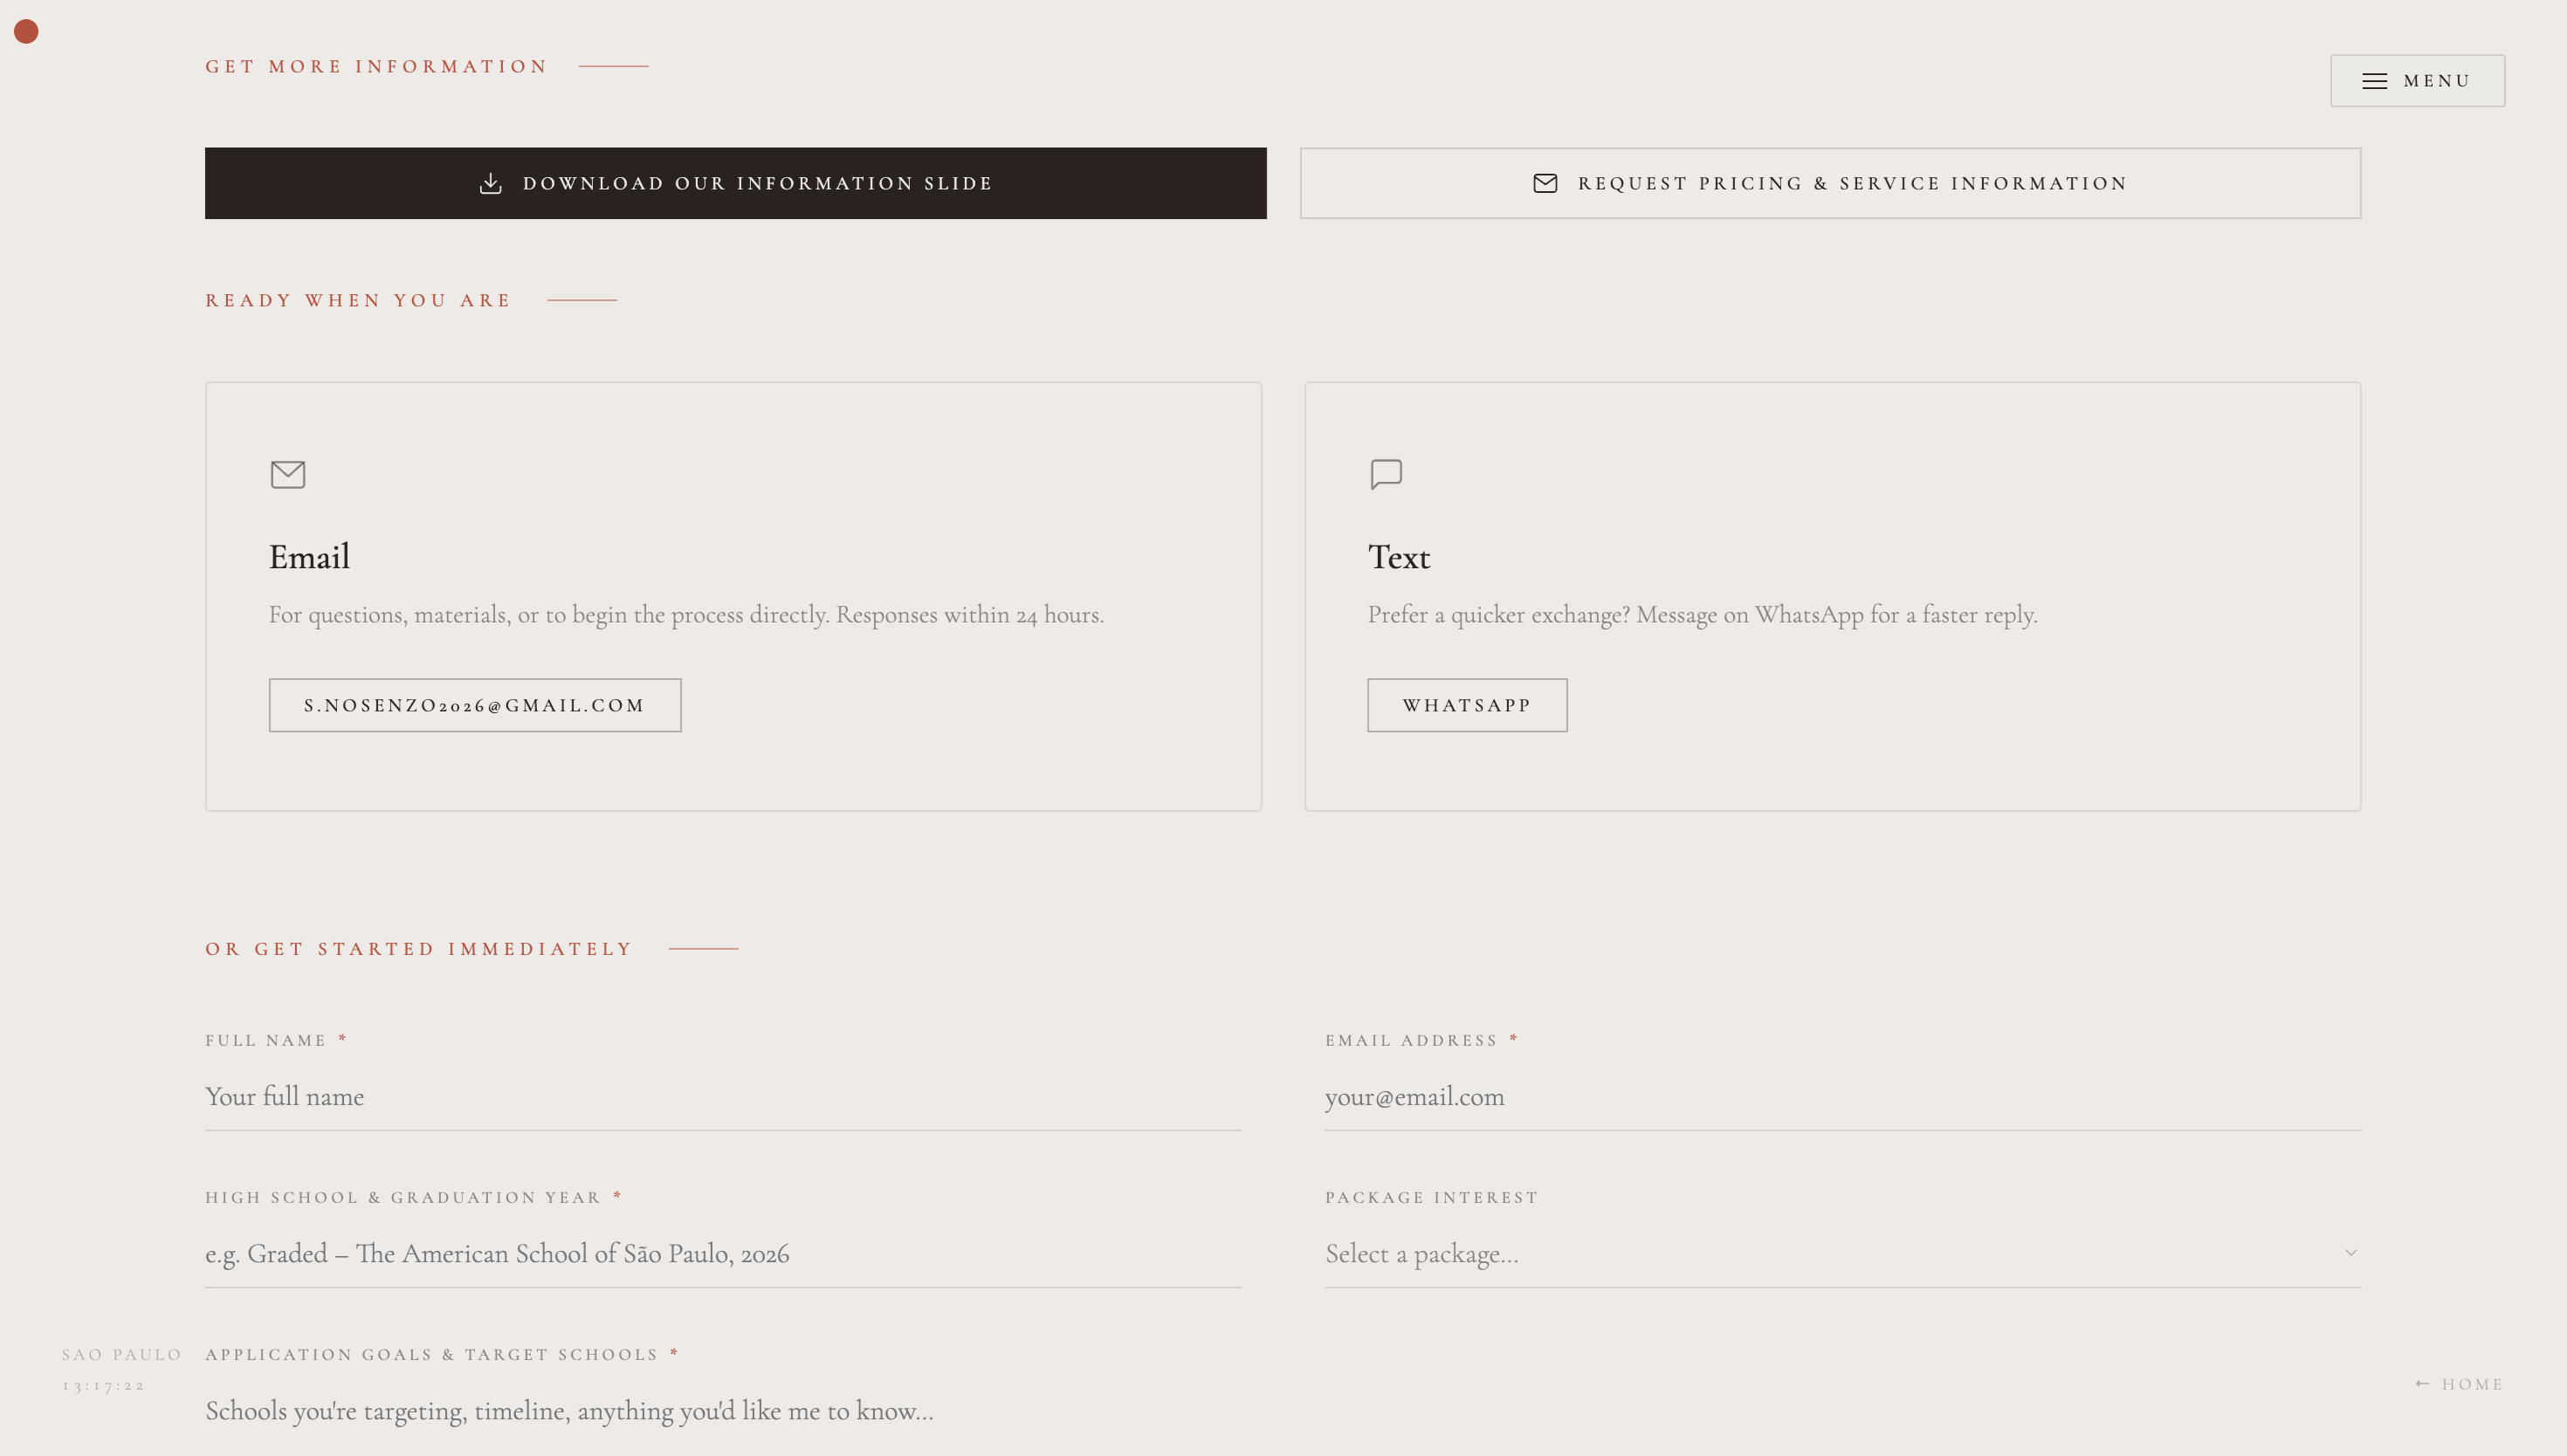Click the chevron arrow of package interest
Image resolution: width=2567 pixels, height=1456 pixels.
coord(2351,1253)
